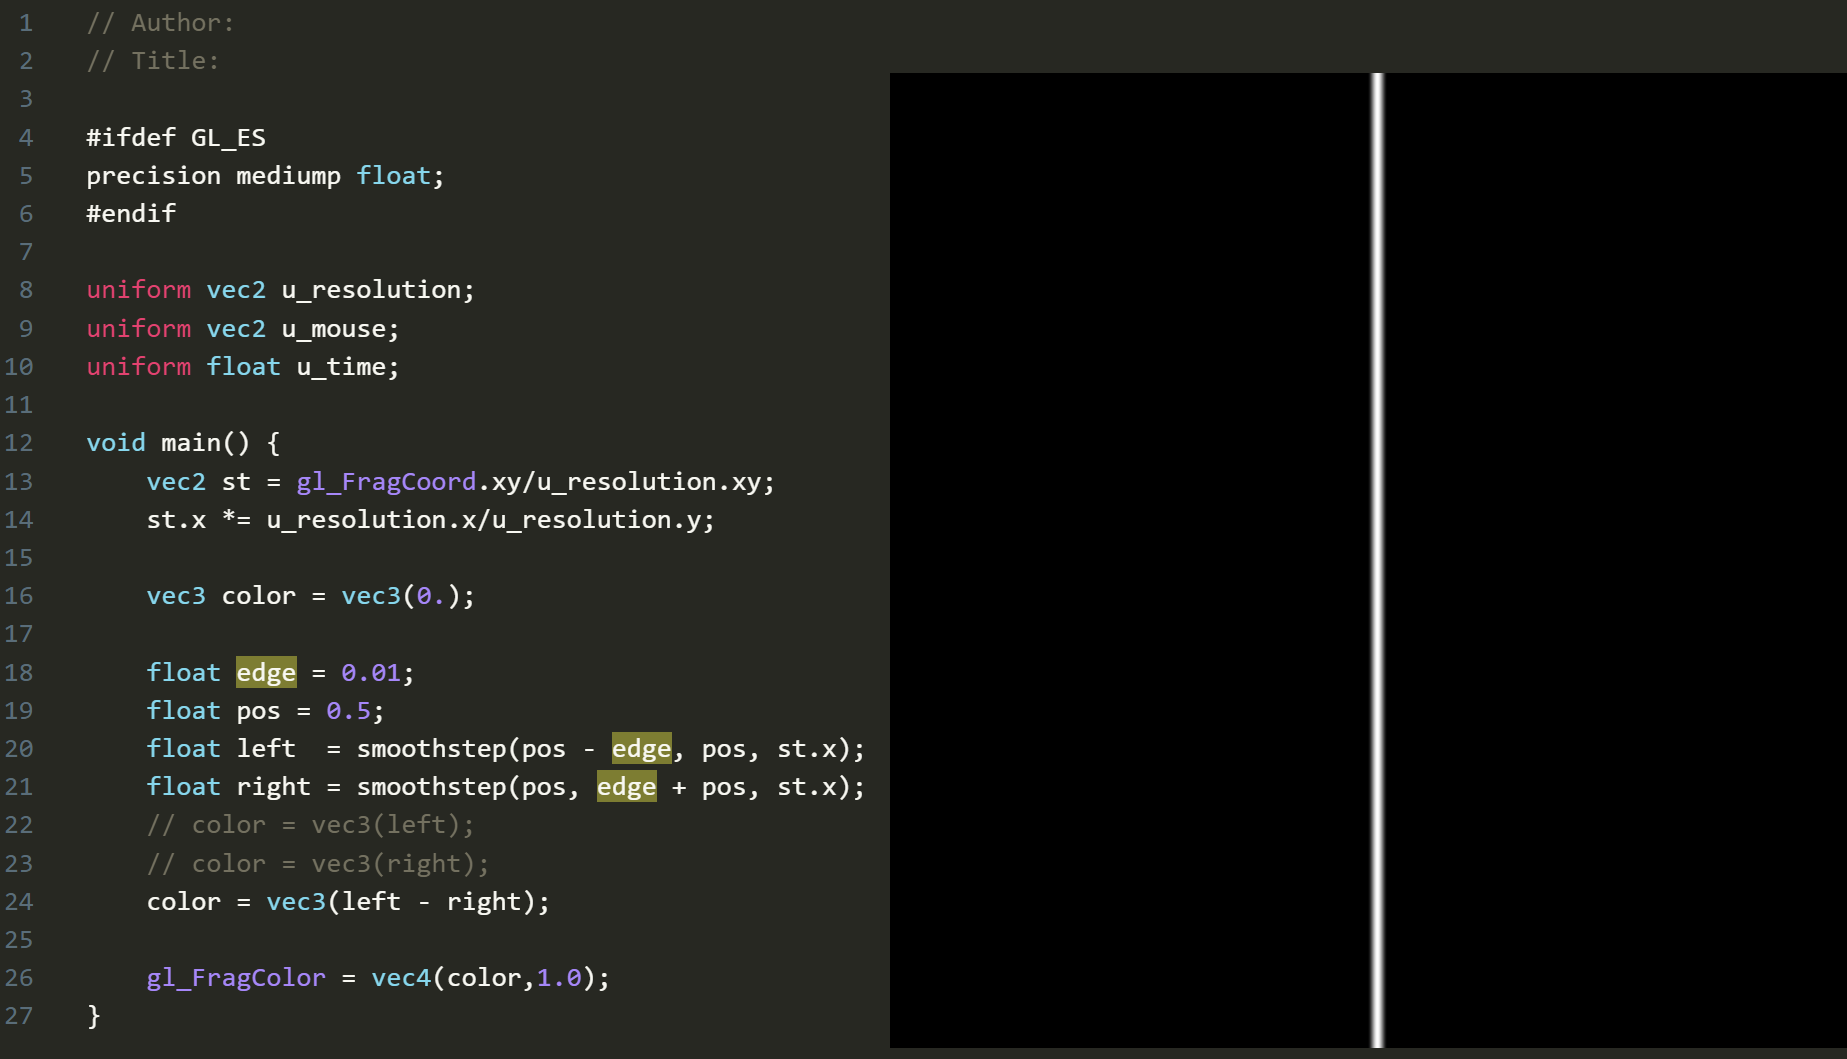Click the highlighted 'edge' on line 18
Viewport: 1847px width, 1059px height.
click(266, 673)
